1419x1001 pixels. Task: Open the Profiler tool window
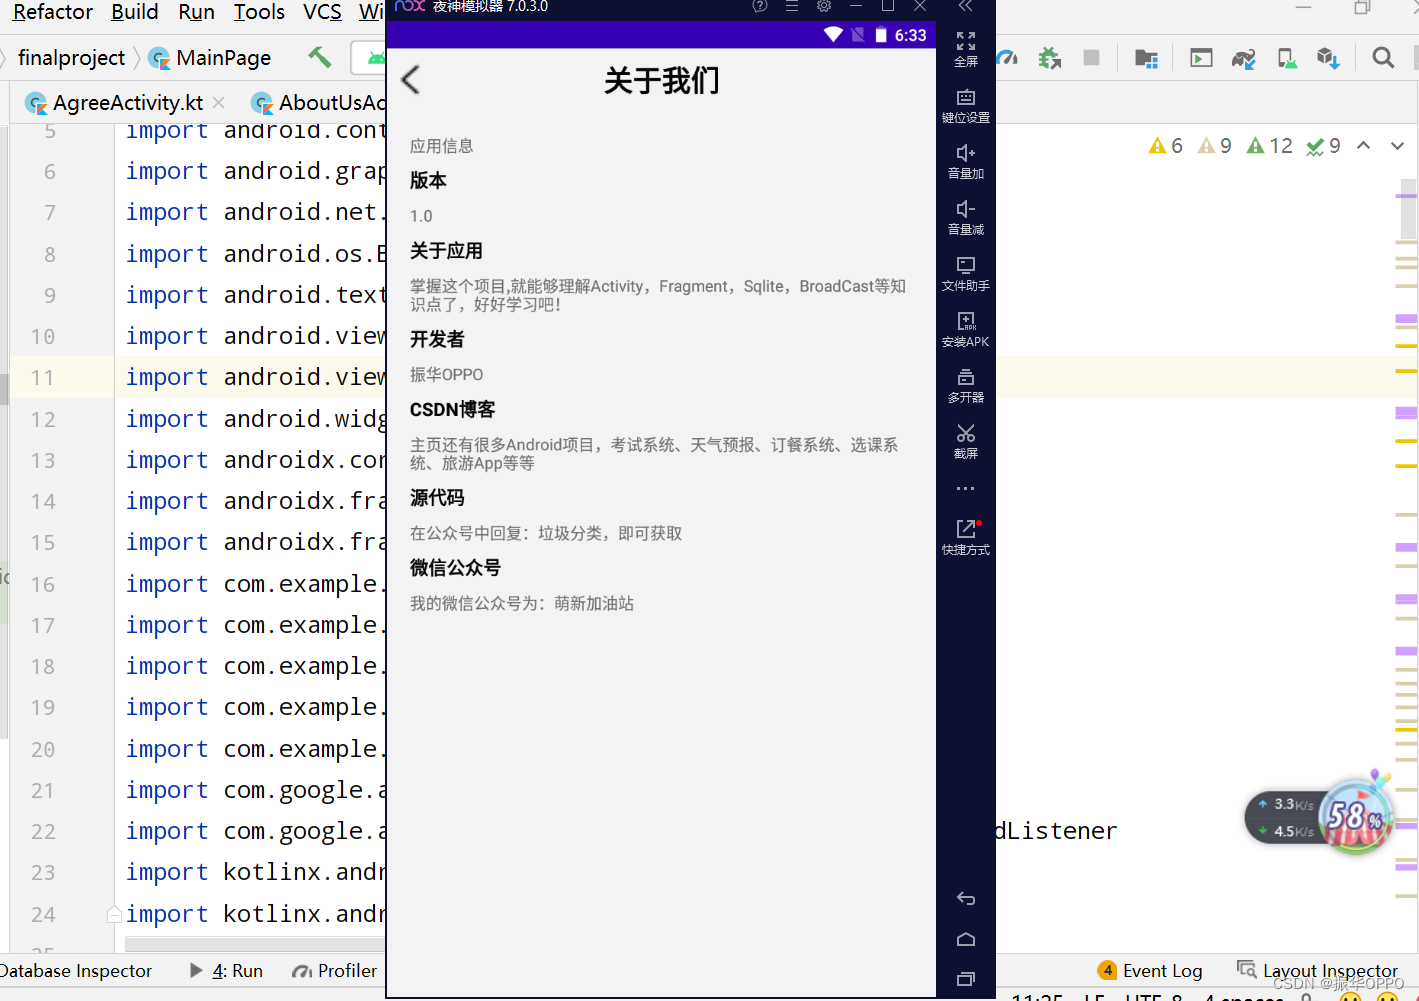(335, 971)
